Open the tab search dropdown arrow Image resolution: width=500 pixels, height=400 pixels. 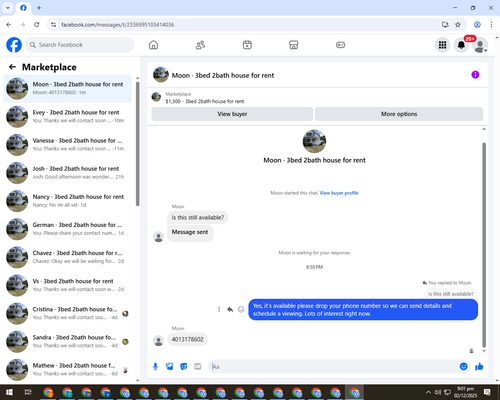8,8
